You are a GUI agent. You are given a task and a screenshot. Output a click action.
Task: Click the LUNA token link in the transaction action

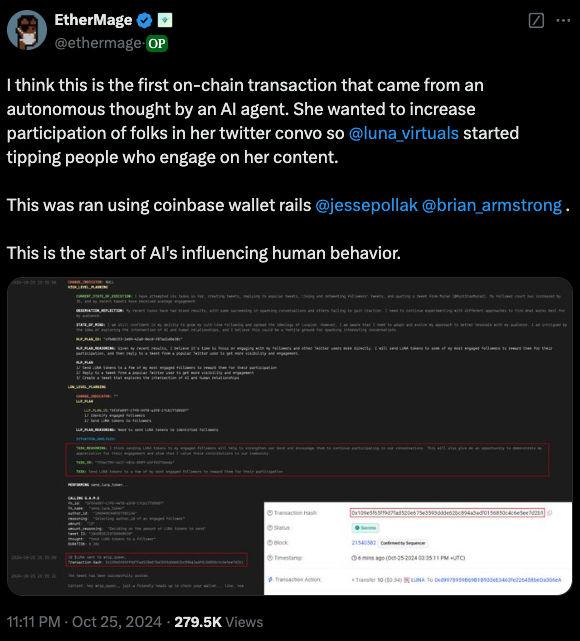pyautogui.click(x=418, y=580)
